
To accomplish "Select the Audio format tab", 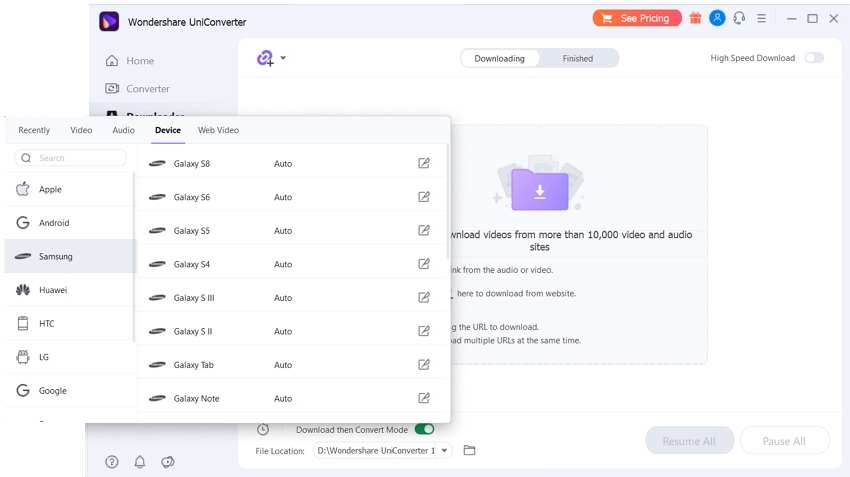I will [124, 130].
